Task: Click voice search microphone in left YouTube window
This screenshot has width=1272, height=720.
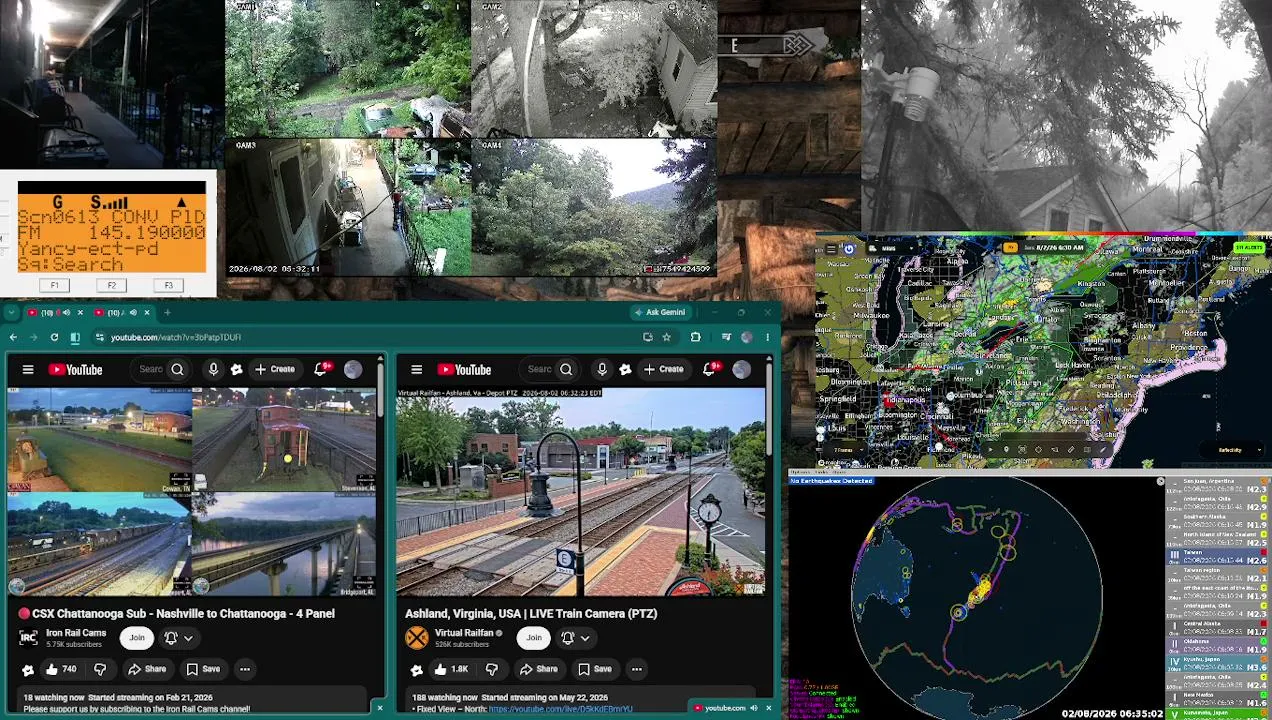Action: (x=213, y=370)
